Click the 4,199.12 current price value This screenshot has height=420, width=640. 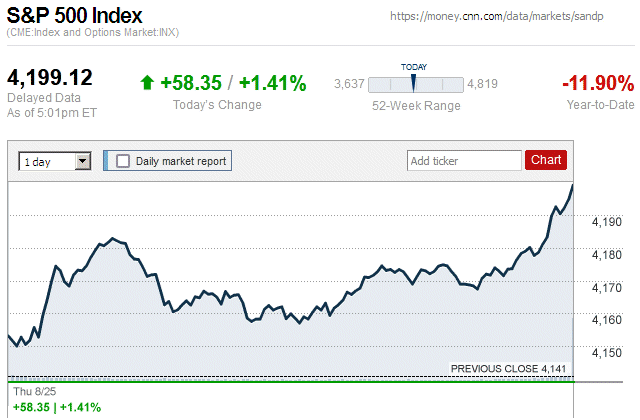pos(50,78)
